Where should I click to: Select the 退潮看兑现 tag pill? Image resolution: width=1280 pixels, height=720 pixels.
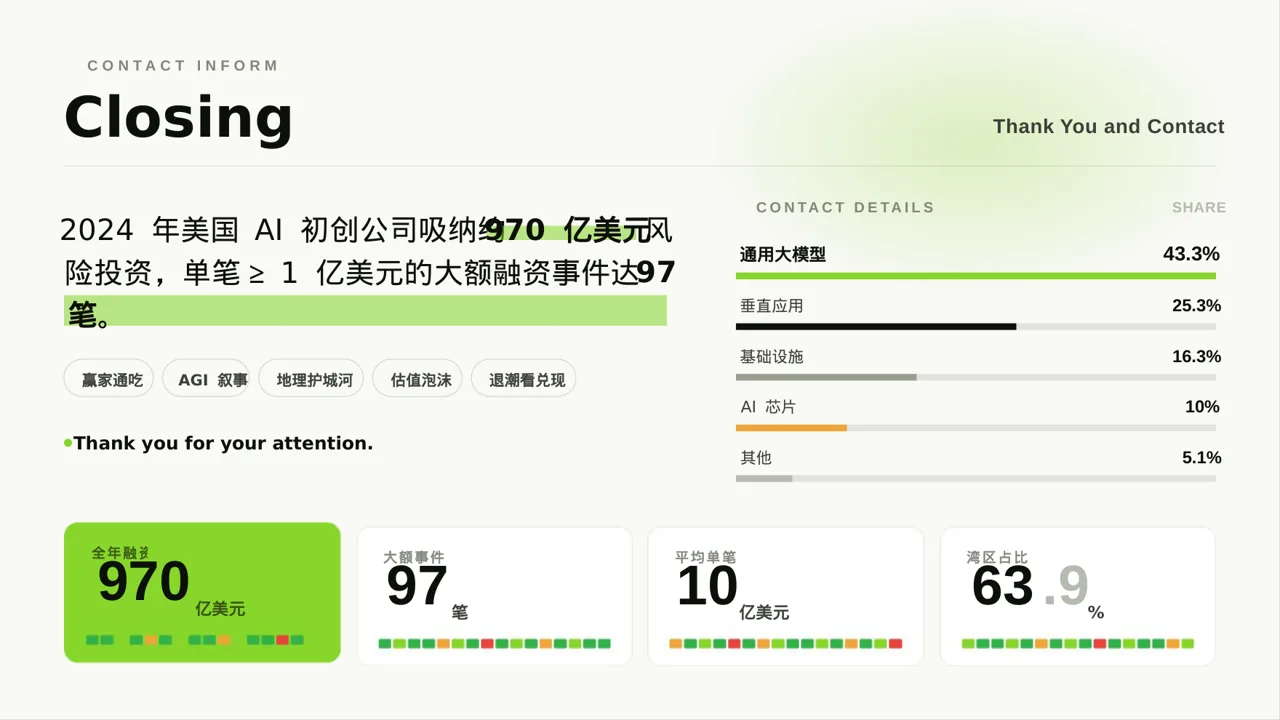[524, 379]
